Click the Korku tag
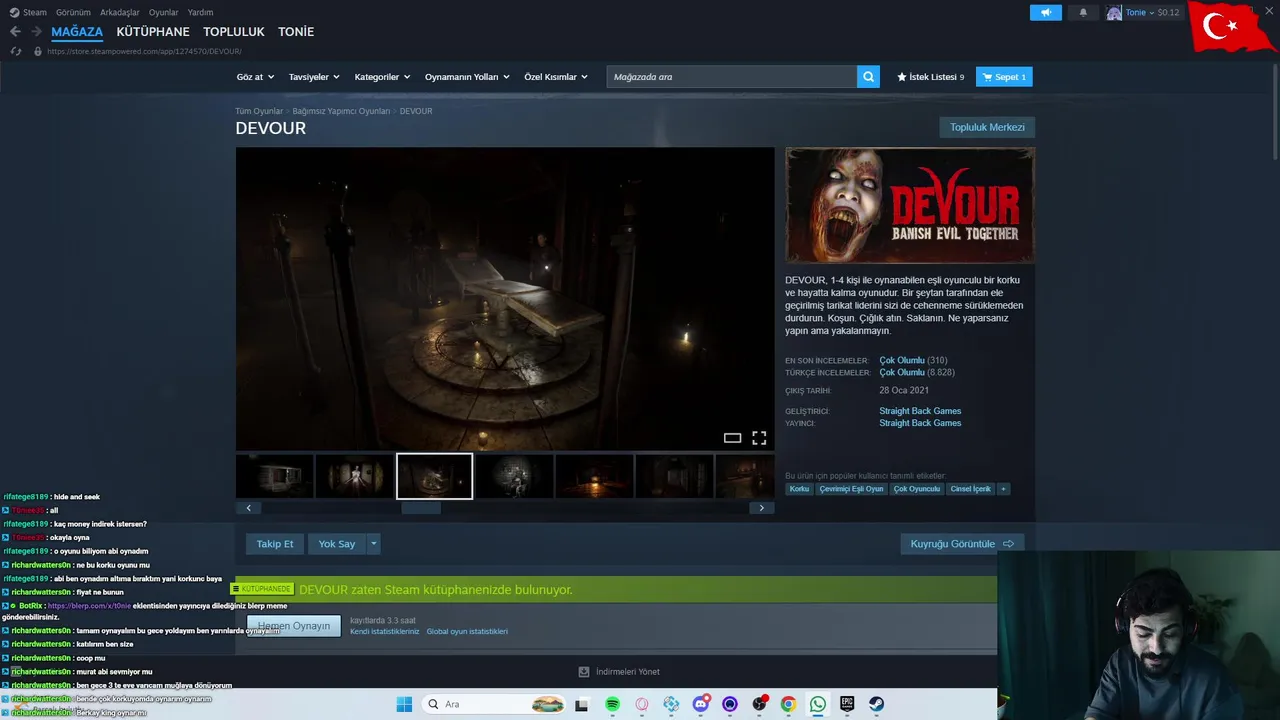The width and height of the screenshot is (1280, 720). [x=799, y=489]
